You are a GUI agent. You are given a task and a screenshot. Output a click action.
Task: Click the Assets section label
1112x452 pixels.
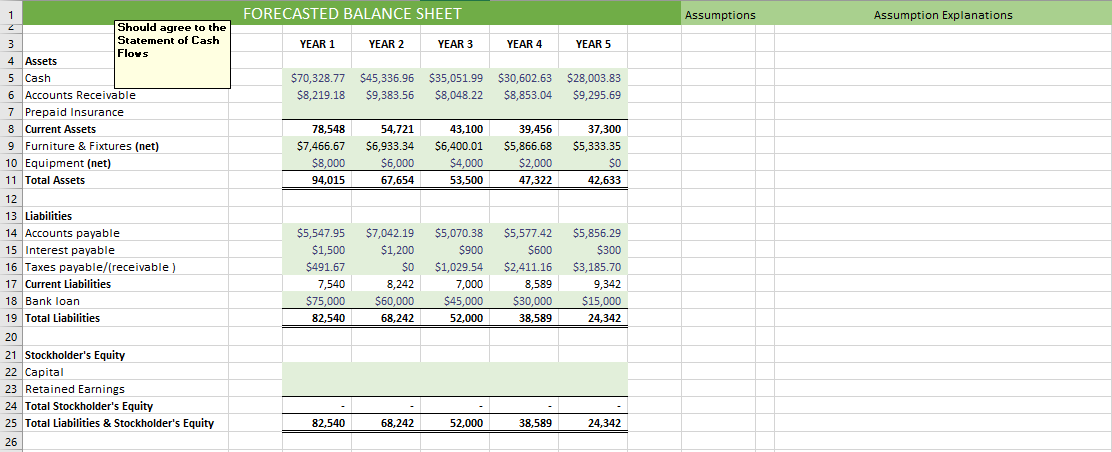[x=41, y=62]
